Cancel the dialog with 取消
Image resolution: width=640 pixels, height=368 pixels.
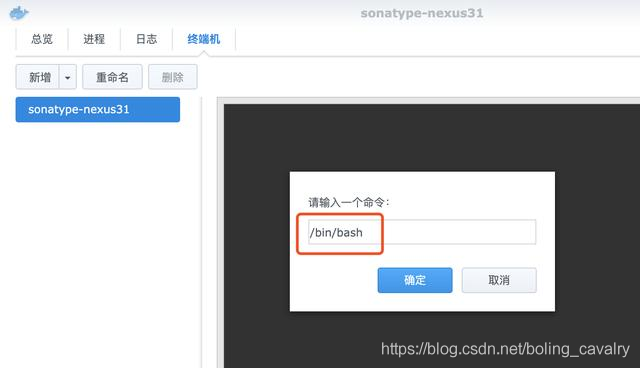[x=499, y=280]
